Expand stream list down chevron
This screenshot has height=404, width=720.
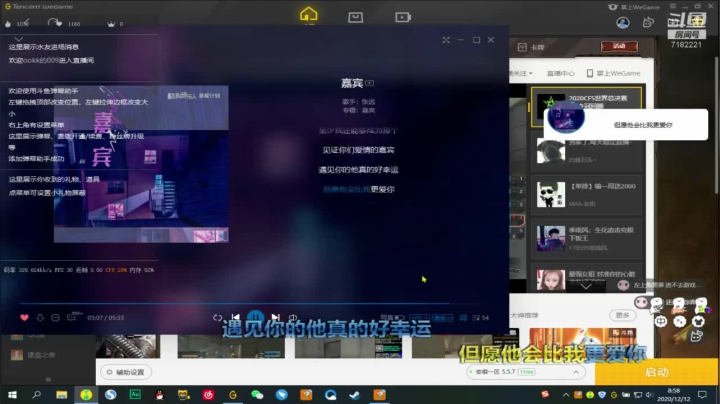586,286
